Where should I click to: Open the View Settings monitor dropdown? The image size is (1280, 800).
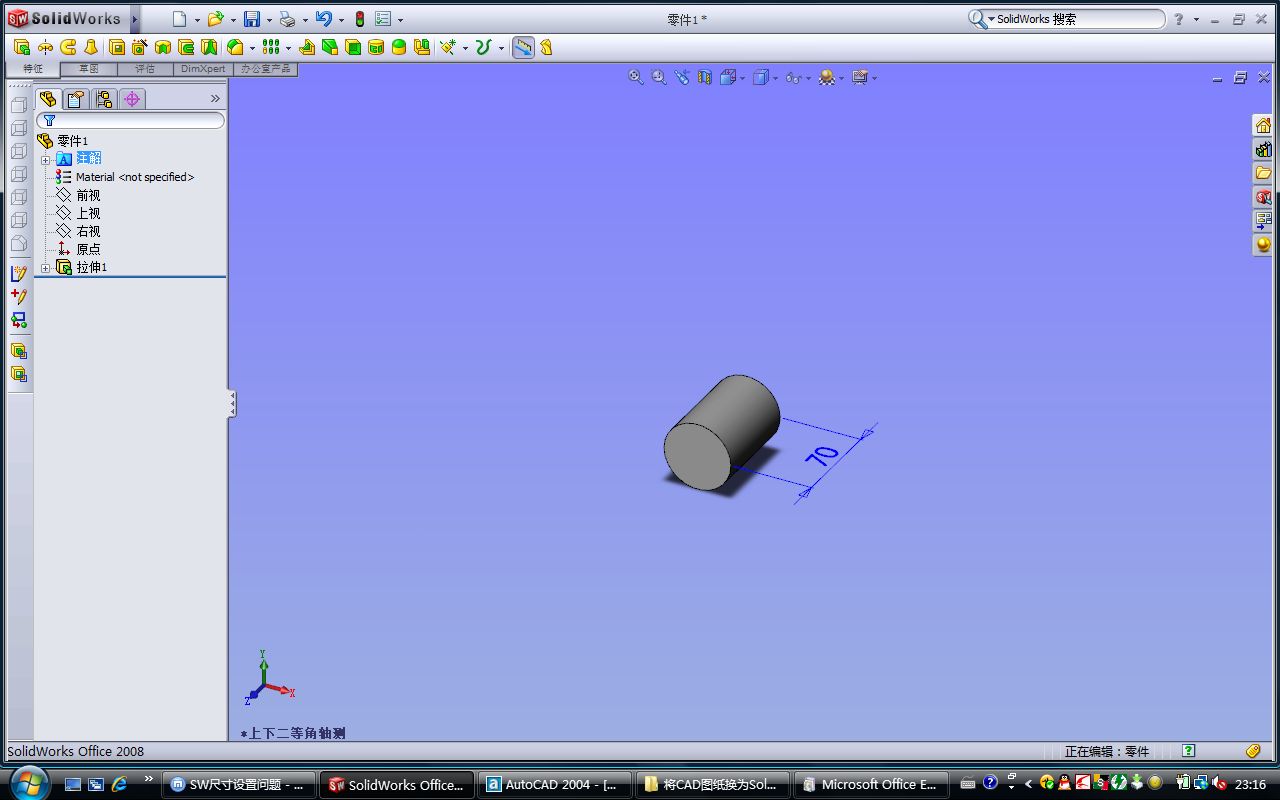[x=862, y=77]
